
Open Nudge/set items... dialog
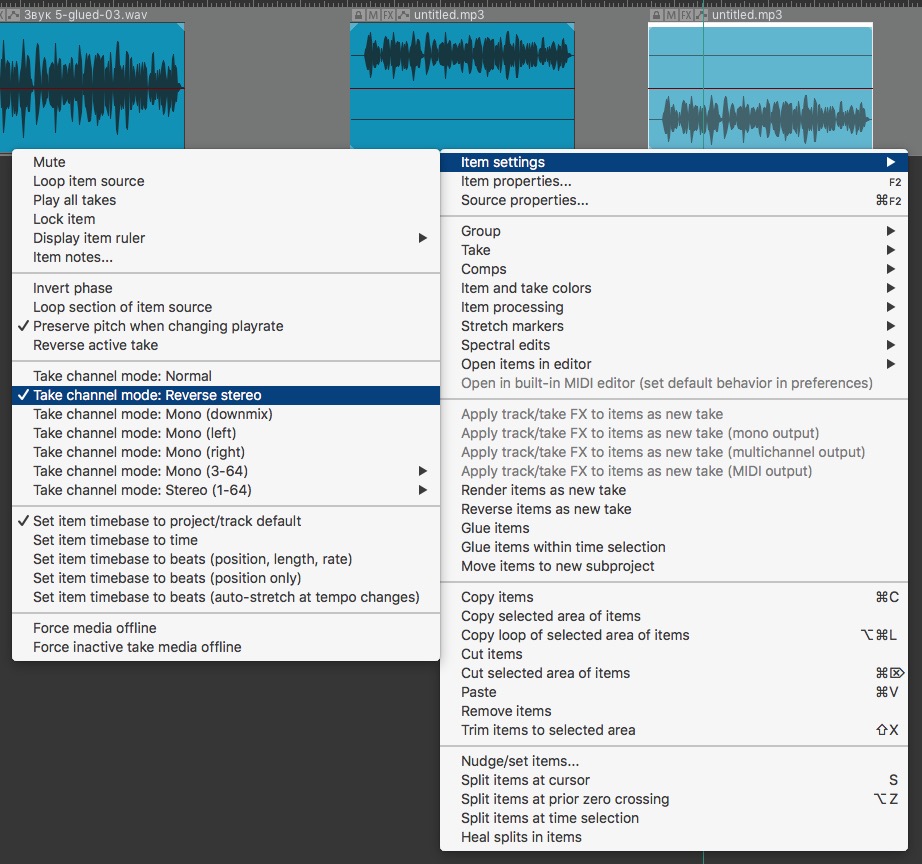pos(674,761)
